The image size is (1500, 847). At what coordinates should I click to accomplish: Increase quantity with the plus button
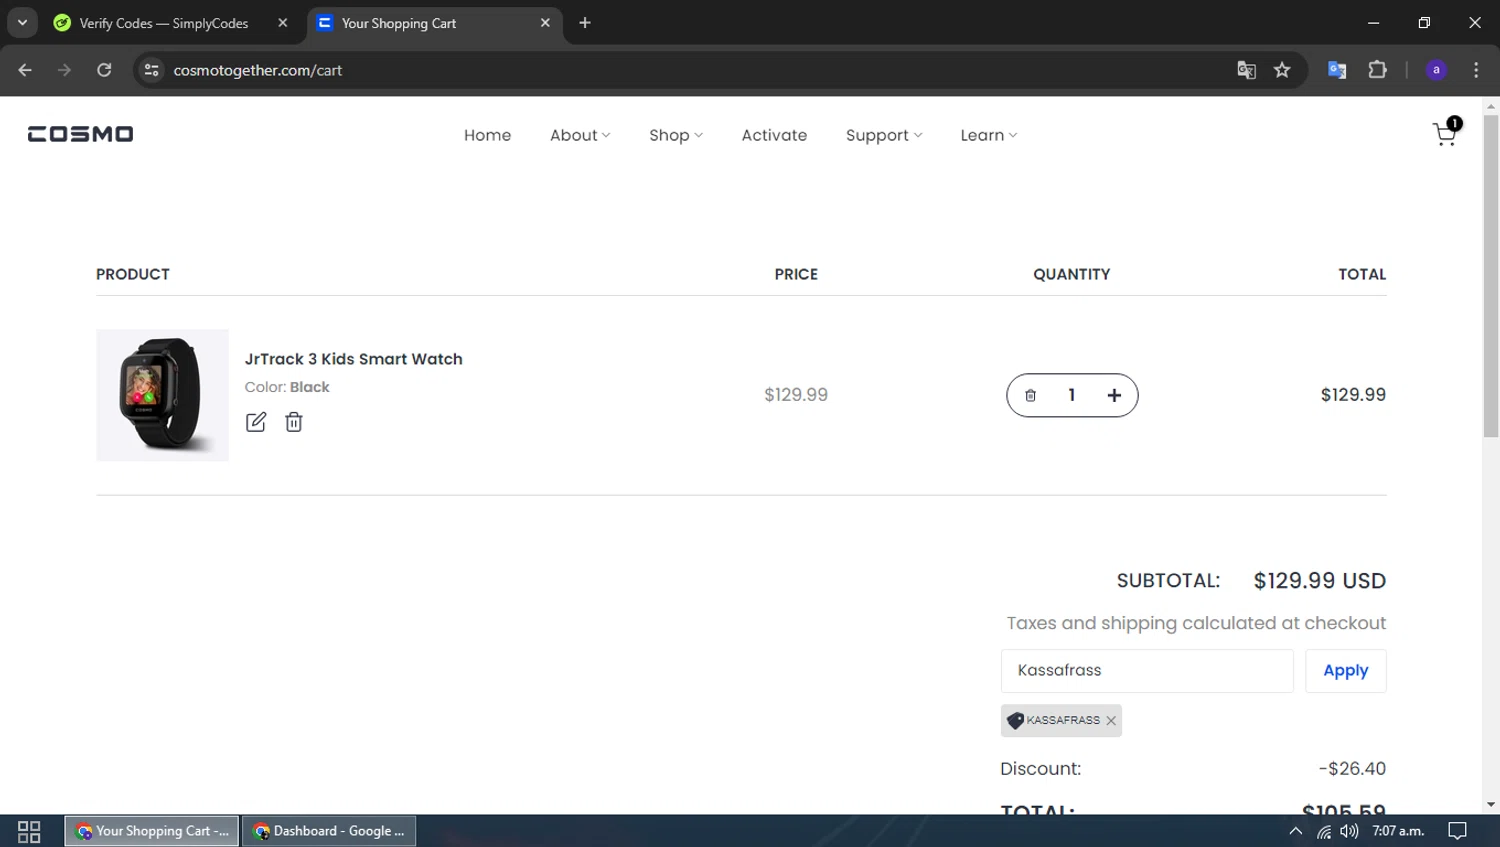pyautogui.click(x=1114, y=395)
